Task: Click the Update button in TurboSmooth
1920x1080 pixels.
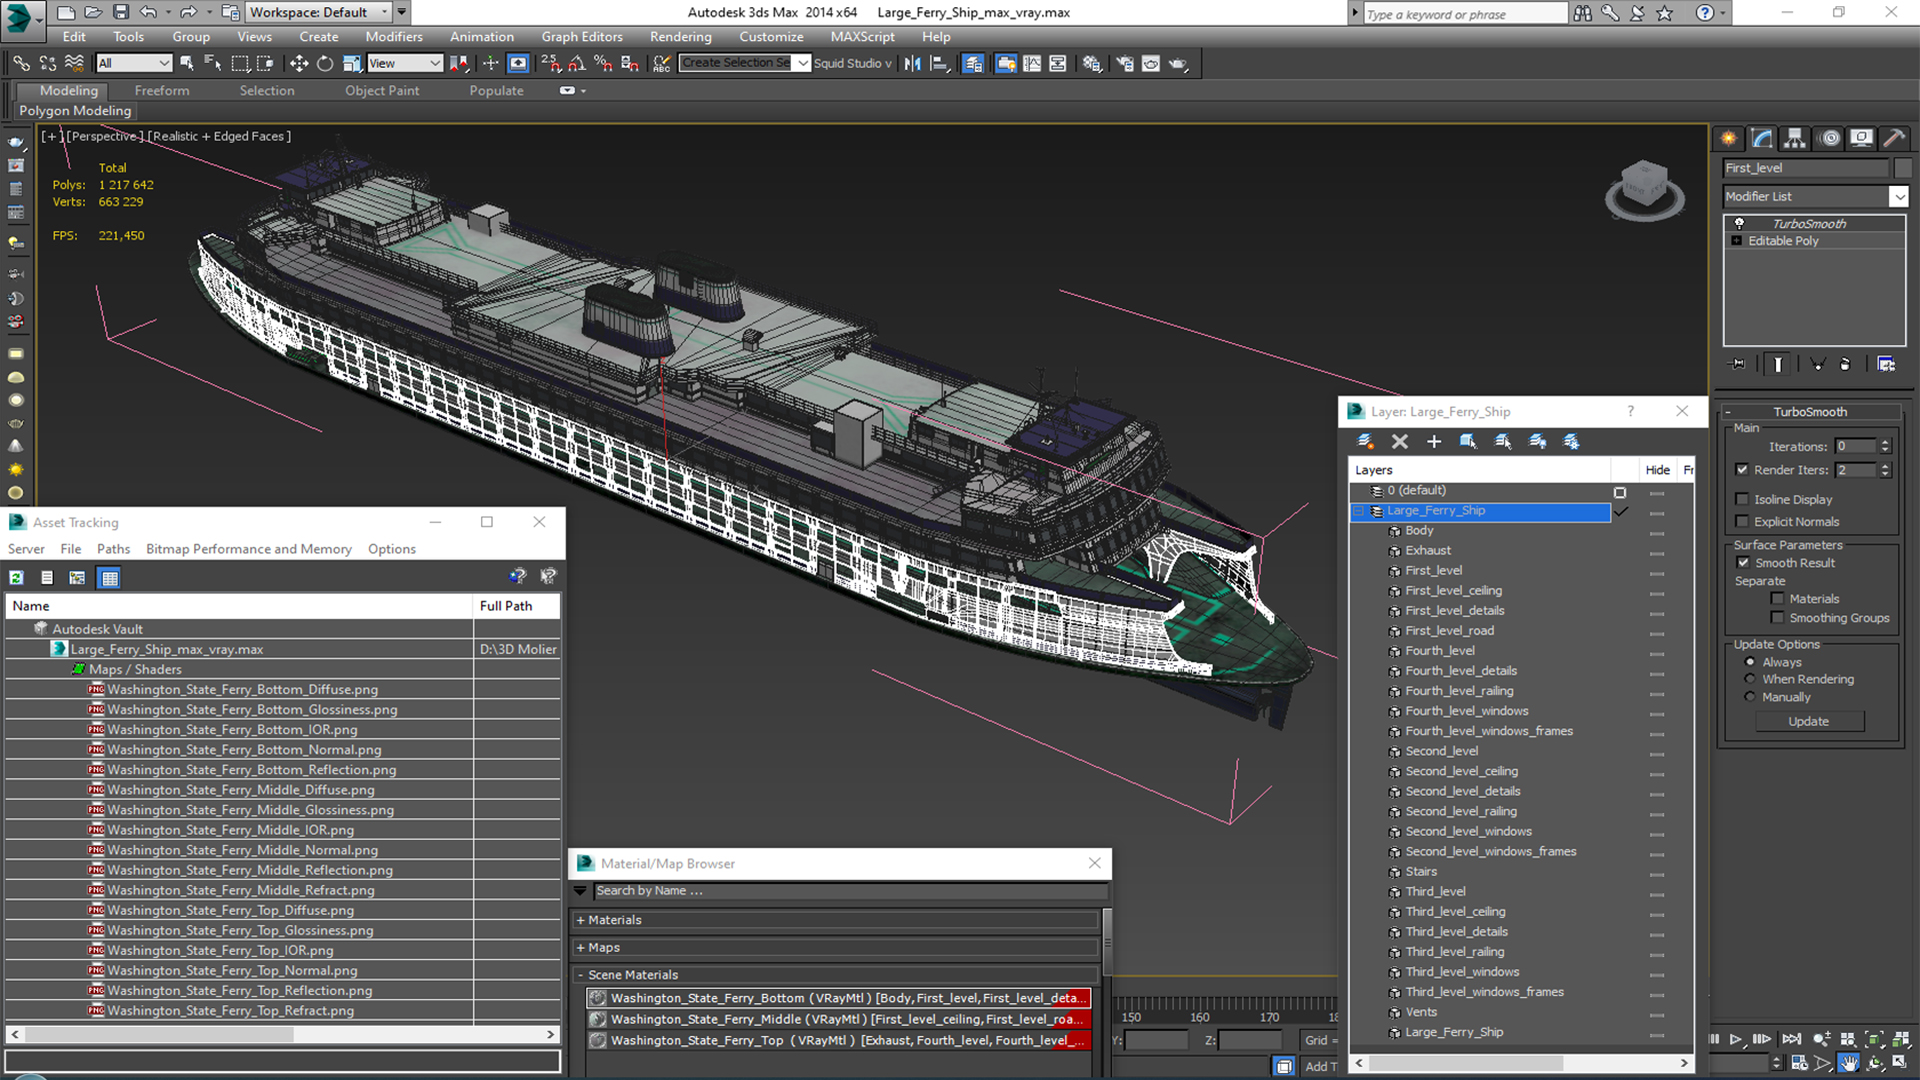Action: pos(1809,721)
